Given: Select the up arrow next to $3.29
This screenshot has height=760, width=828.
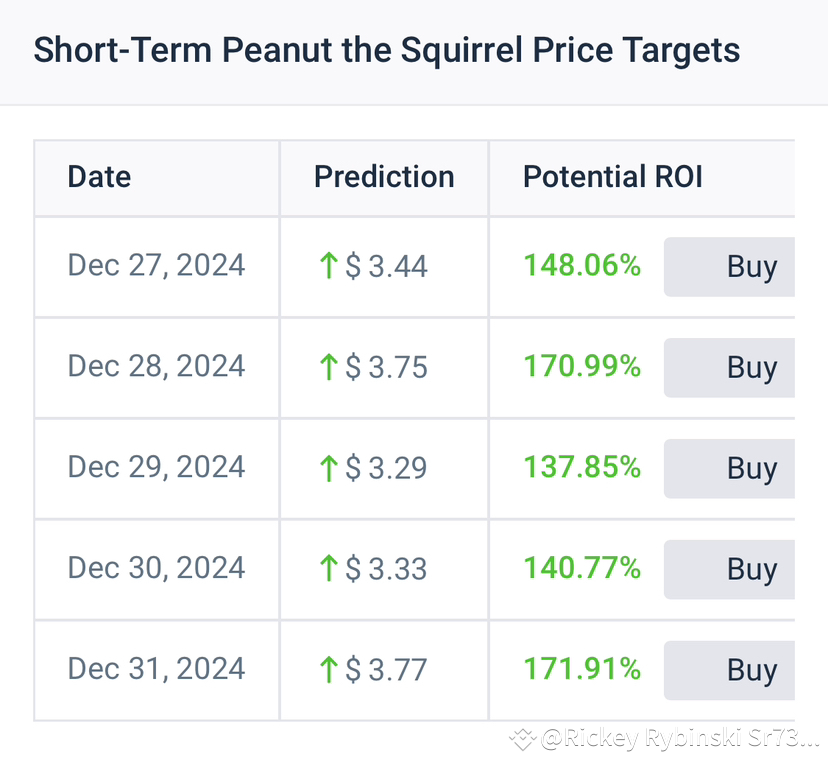Looking at the screenshot, I should coord(327,468).
